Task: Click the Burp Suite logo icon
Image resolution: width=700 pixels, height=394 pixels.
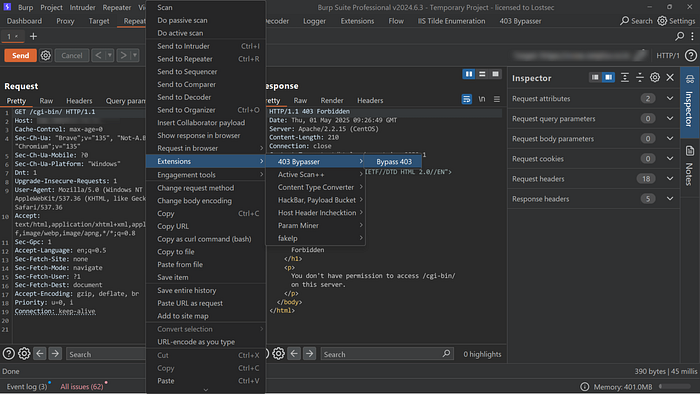Action: [x=7, y=7]
